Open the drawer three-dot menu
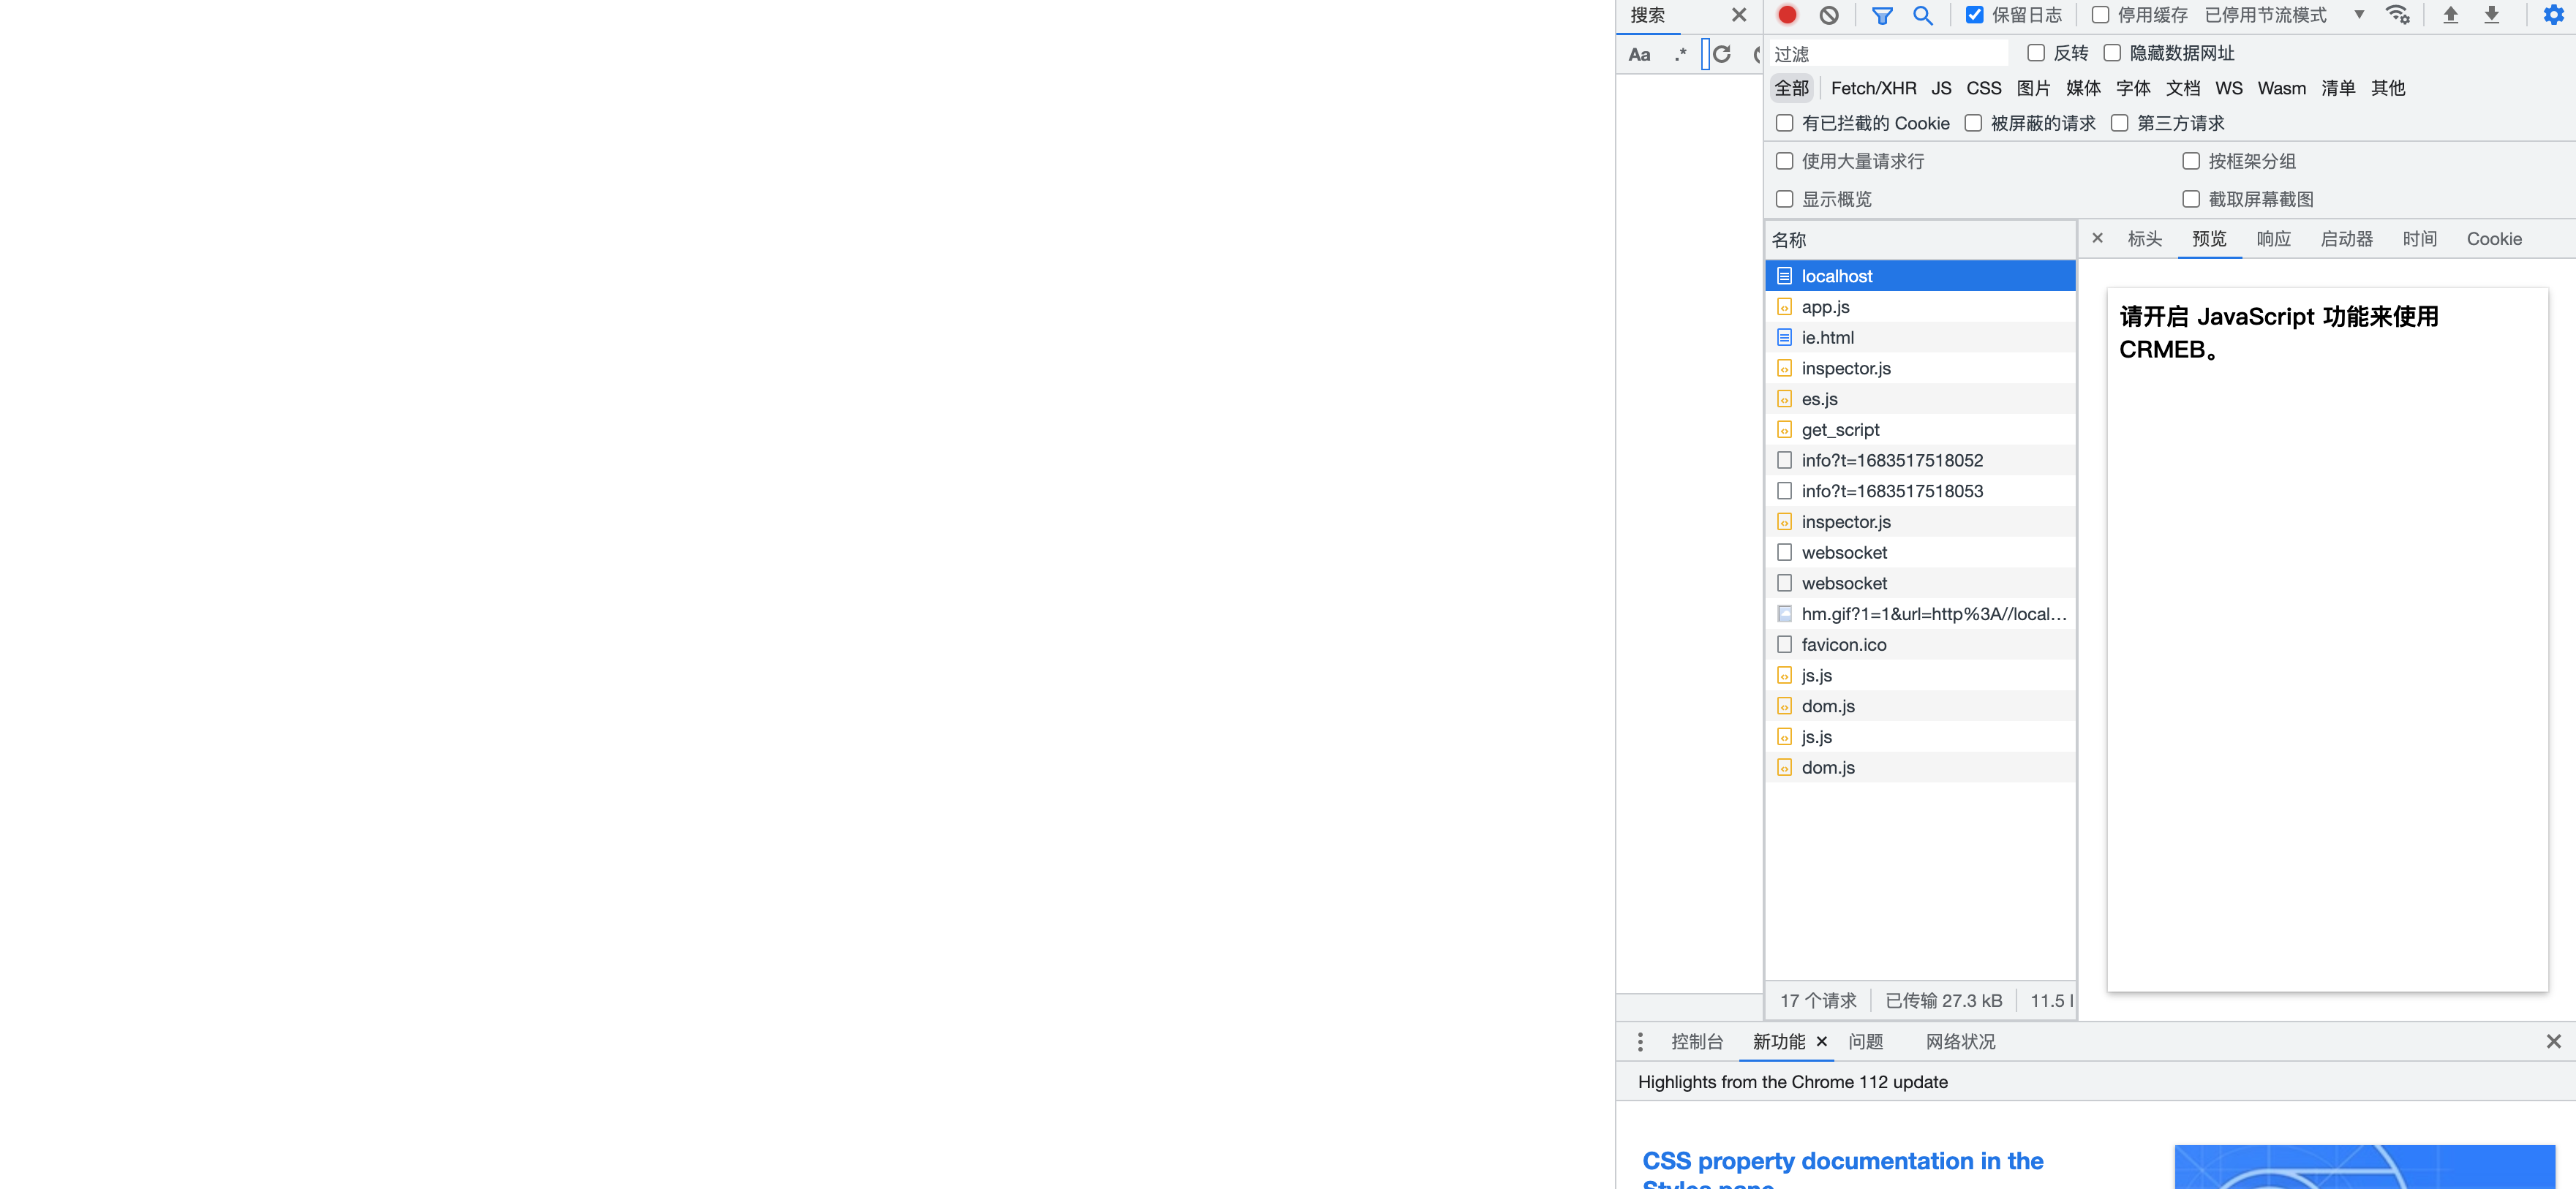 [1640, 1042]
